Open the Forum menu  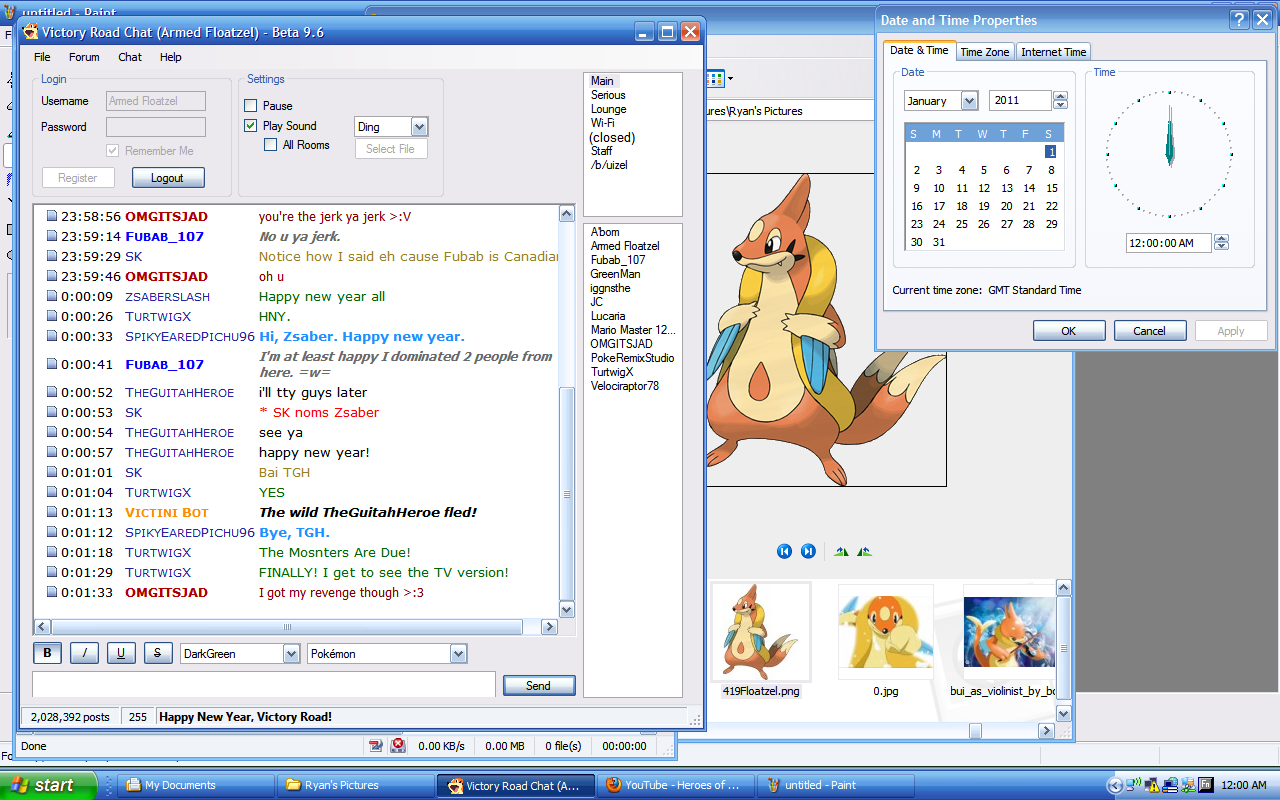pyautogui.click(x=84, y=57)
